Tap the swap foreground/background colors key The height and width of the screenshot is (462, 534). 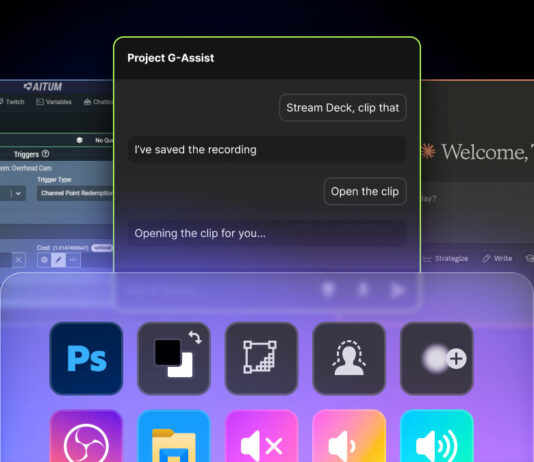click(174, 359)
